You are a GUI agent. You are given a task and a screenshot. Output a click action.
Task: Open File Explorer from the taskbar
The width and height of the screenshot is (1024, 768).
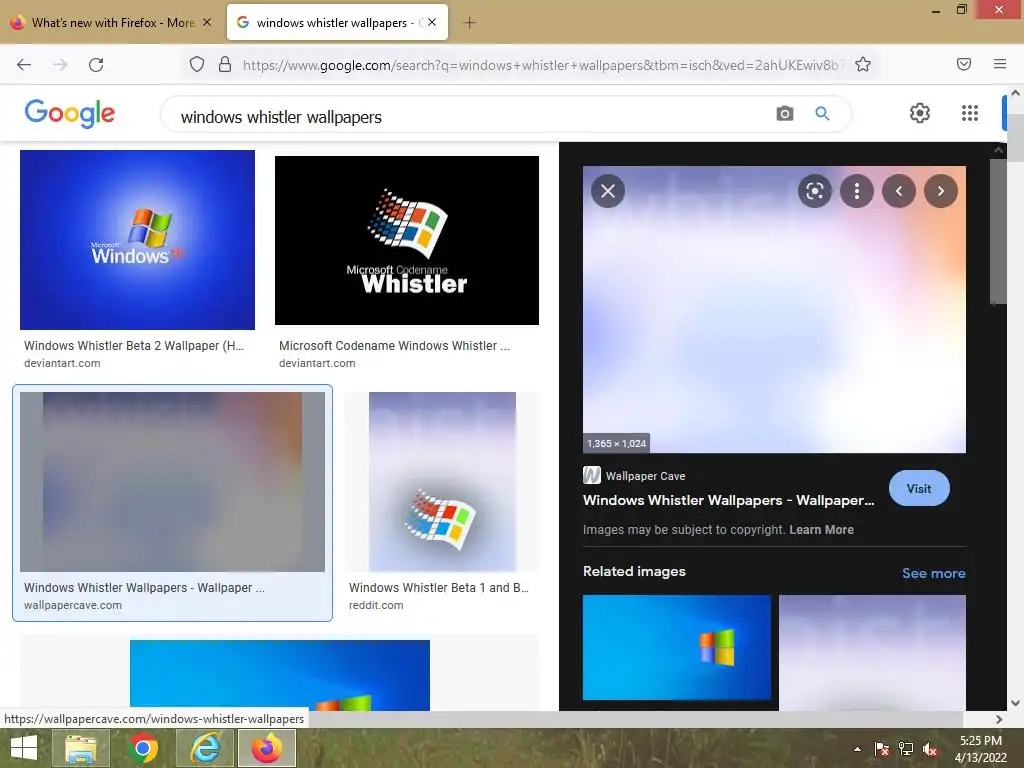80,748
